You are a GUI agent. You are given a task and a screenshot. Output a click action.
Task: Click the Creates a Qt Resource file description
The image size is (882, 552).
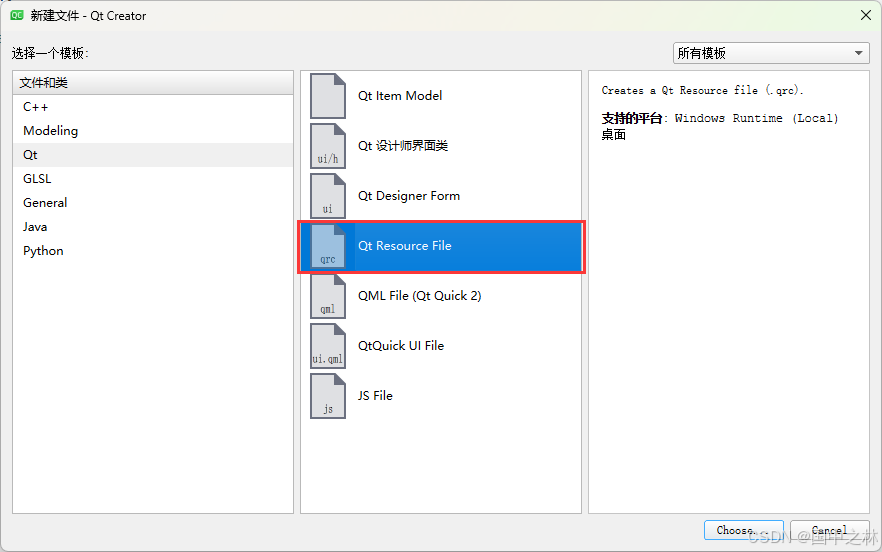702,91
